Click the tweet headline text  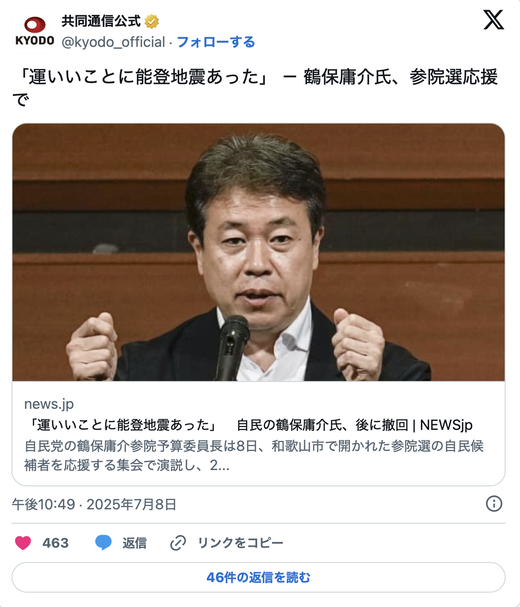(x=255, y=87)
